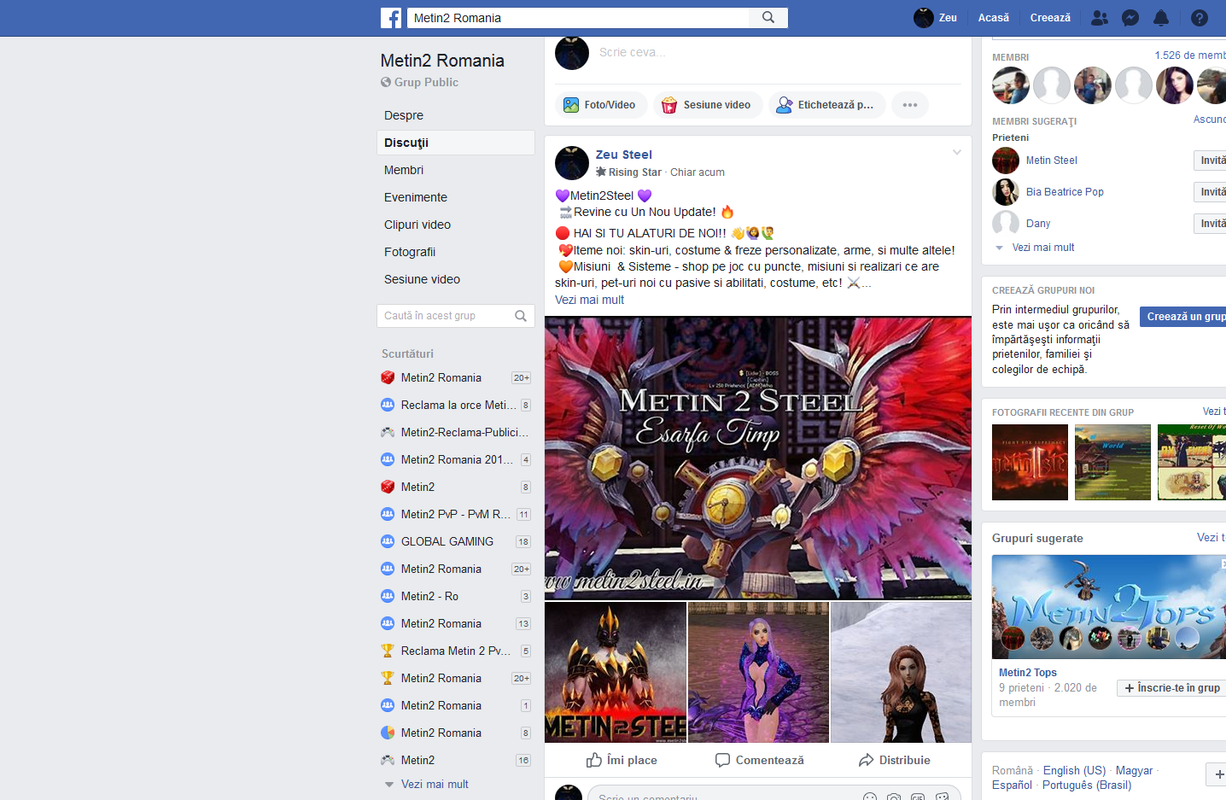Click Îmi place like button

tap(622, 760)
